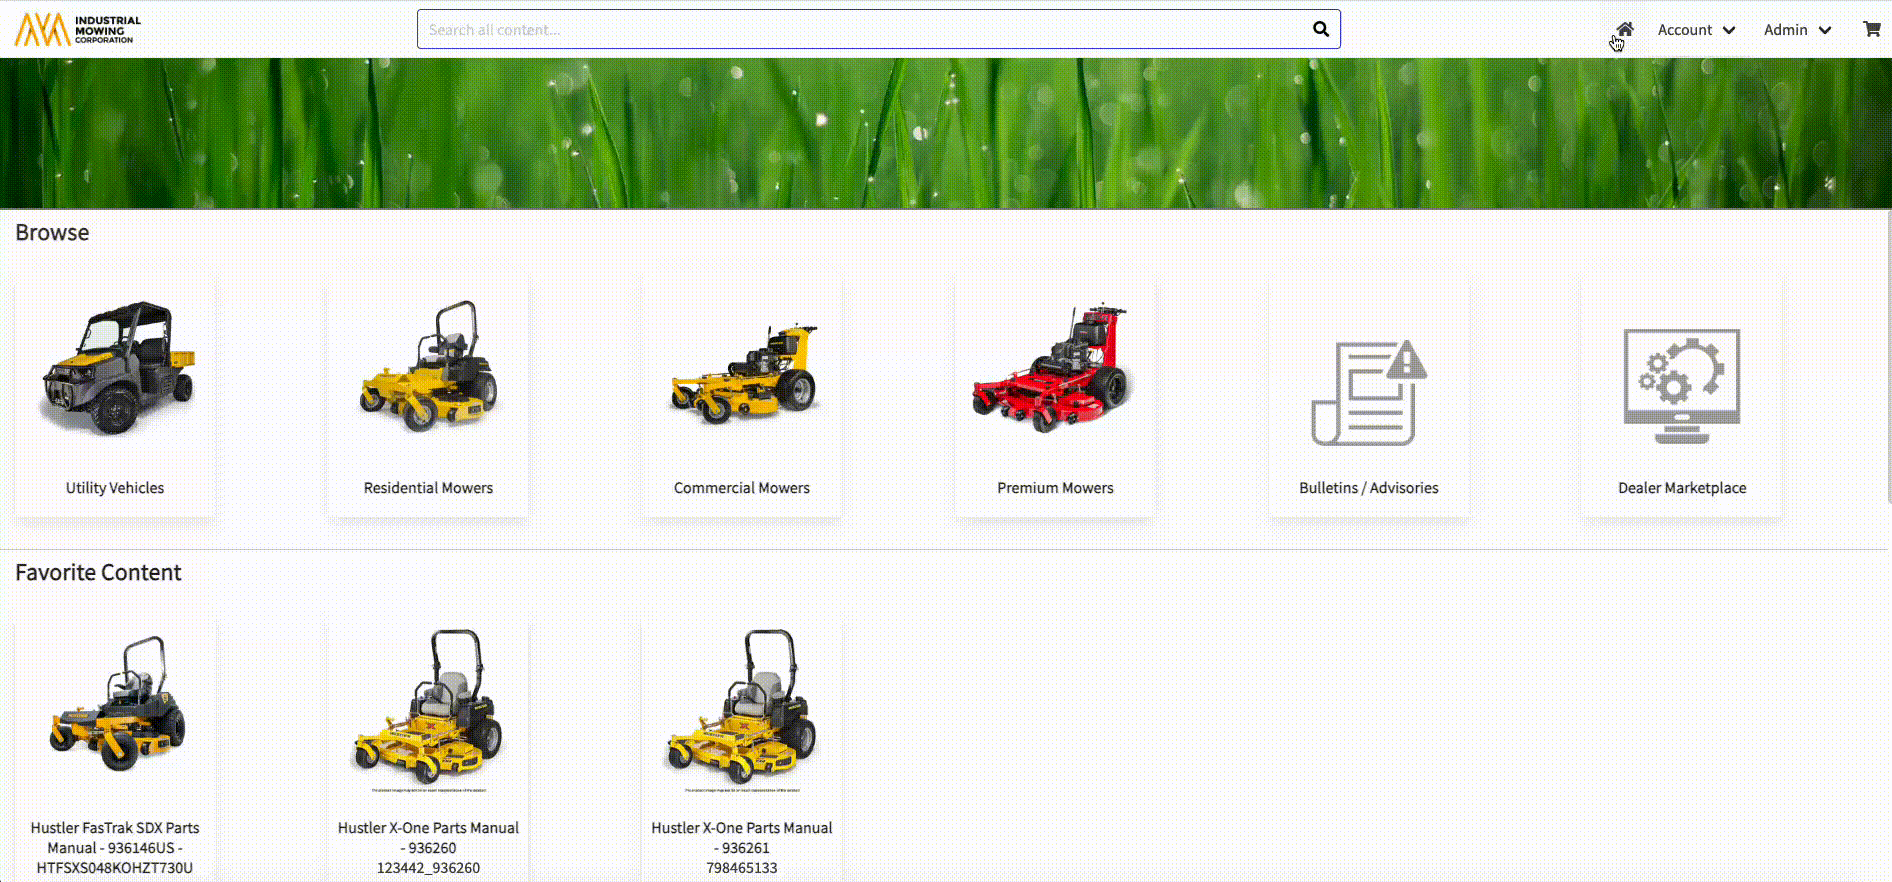Click the home icon in header
The width and height of the screenshot is (1892, 882).
[1625, 29]
